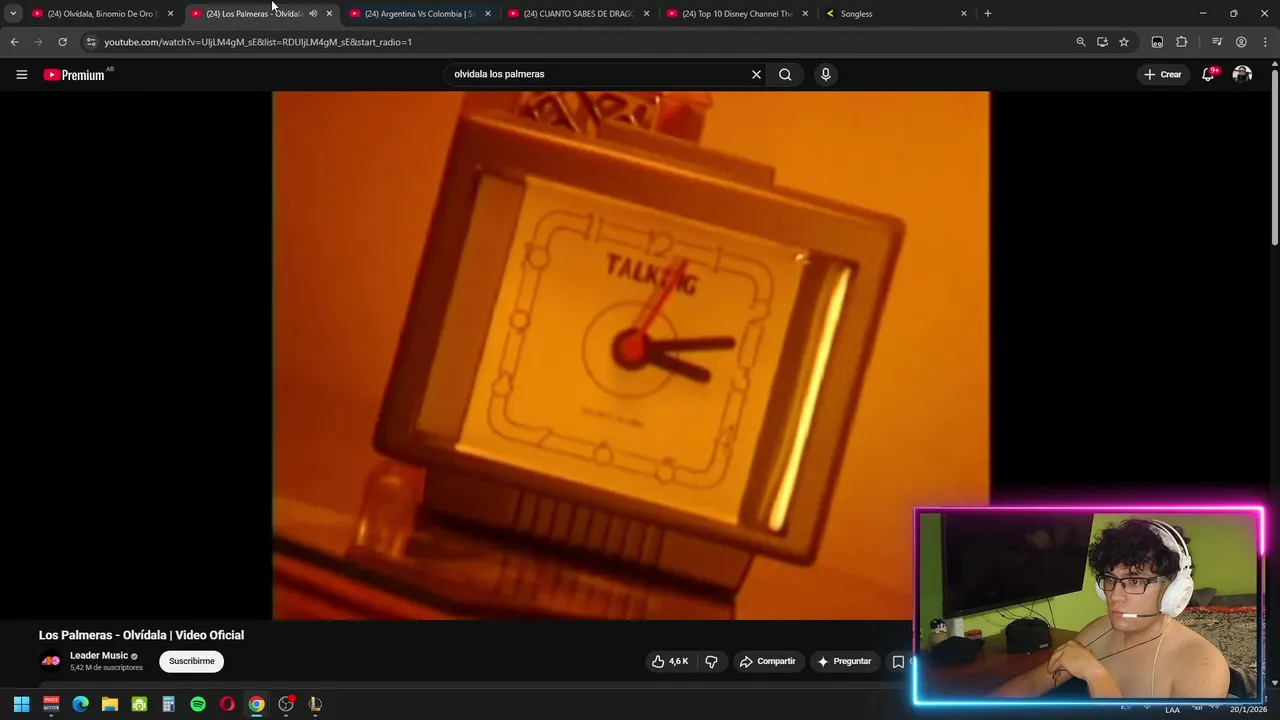
Task: Open OBS Studio from the taskbar
Action: (x=286, y=704)
